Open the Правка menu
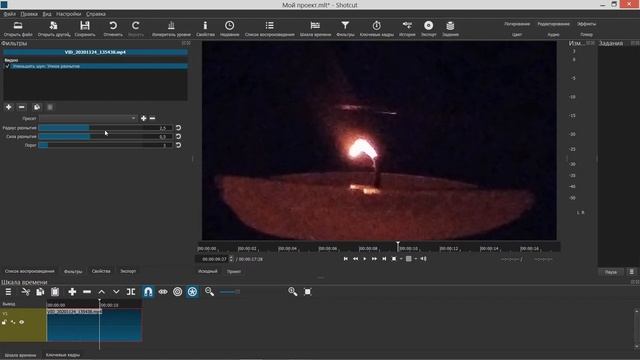The image size is (640, 360). click(29, 14)
